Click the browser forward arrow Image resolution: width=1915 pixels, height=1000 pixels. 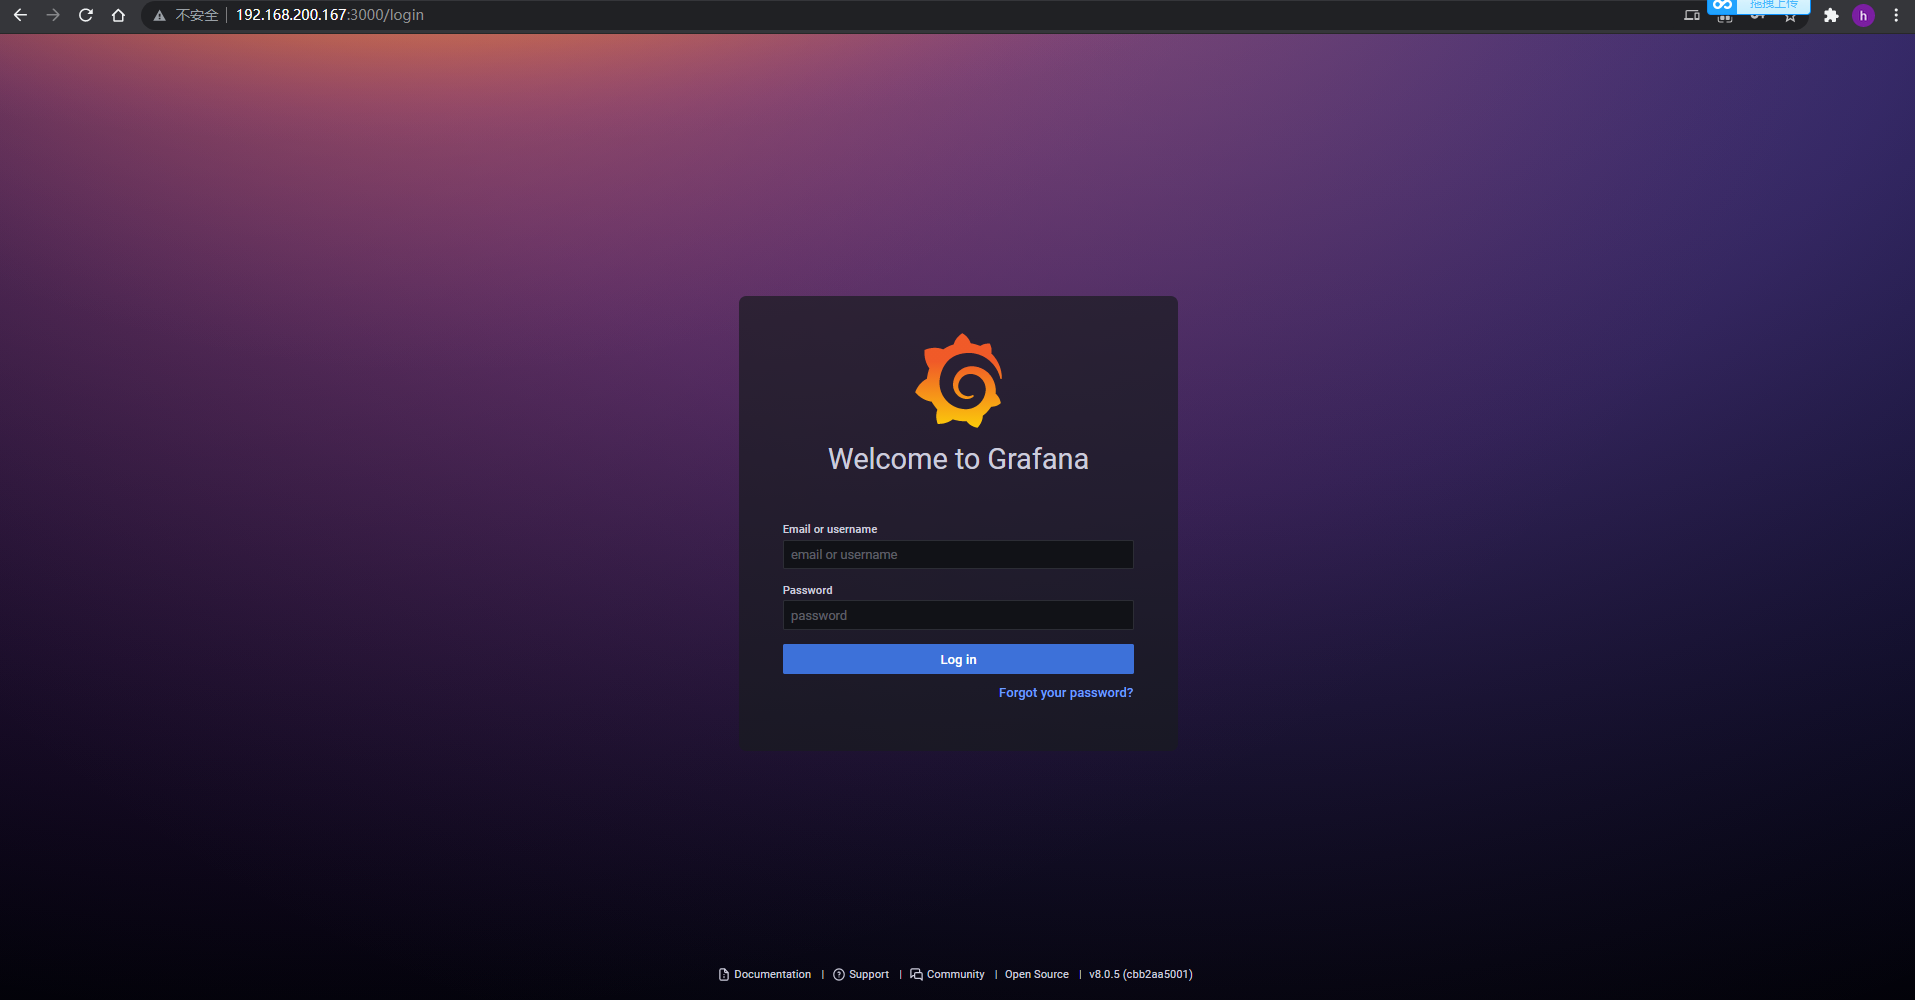(53, 15)
